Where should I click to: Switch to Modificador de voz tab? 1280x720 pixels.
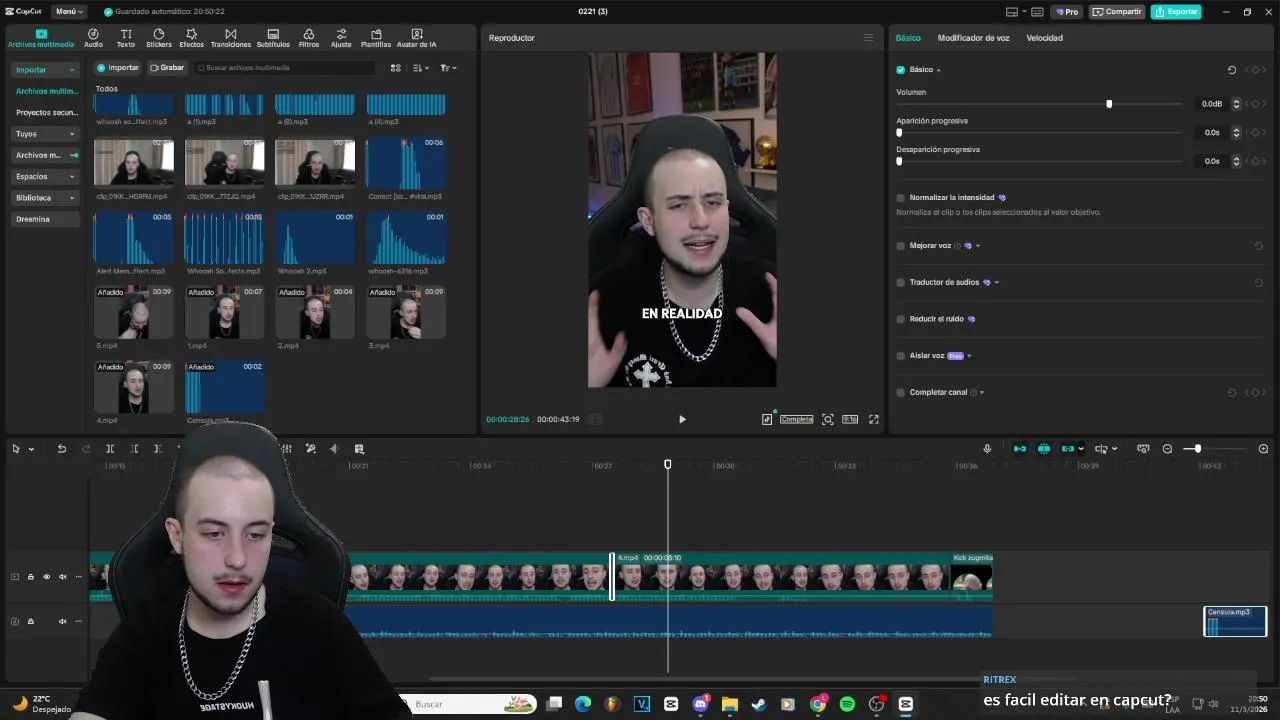(973, 38)
